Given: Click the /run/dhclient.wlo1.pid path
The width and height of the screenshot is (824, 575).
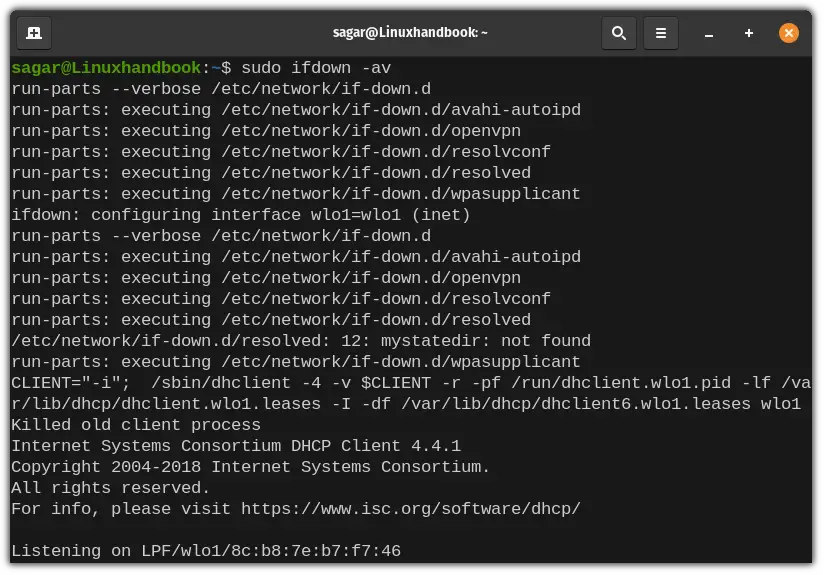Looking at the screenshot, I should point(621,383).
